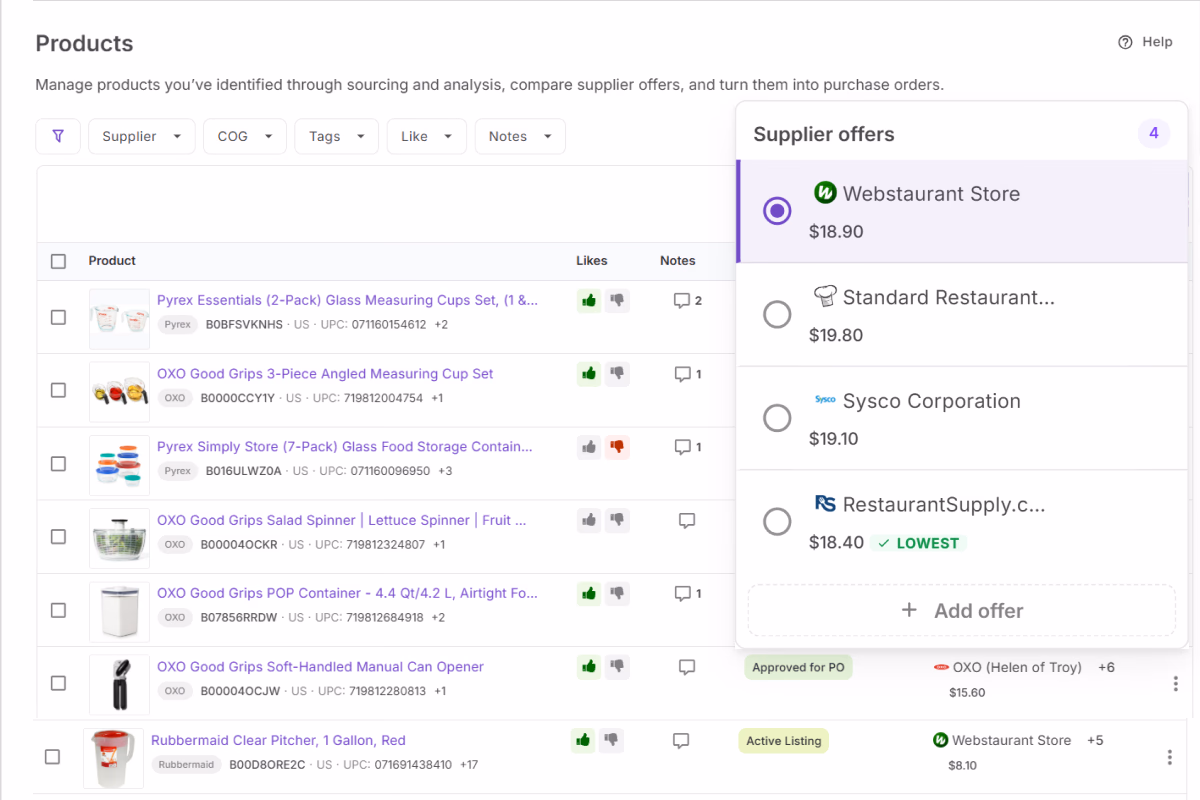The height and width of the screenshot is (800, 1200).
Task: Expand the +5 supplier offers for Webstaurant Store
Action: tap(1095, 741)
